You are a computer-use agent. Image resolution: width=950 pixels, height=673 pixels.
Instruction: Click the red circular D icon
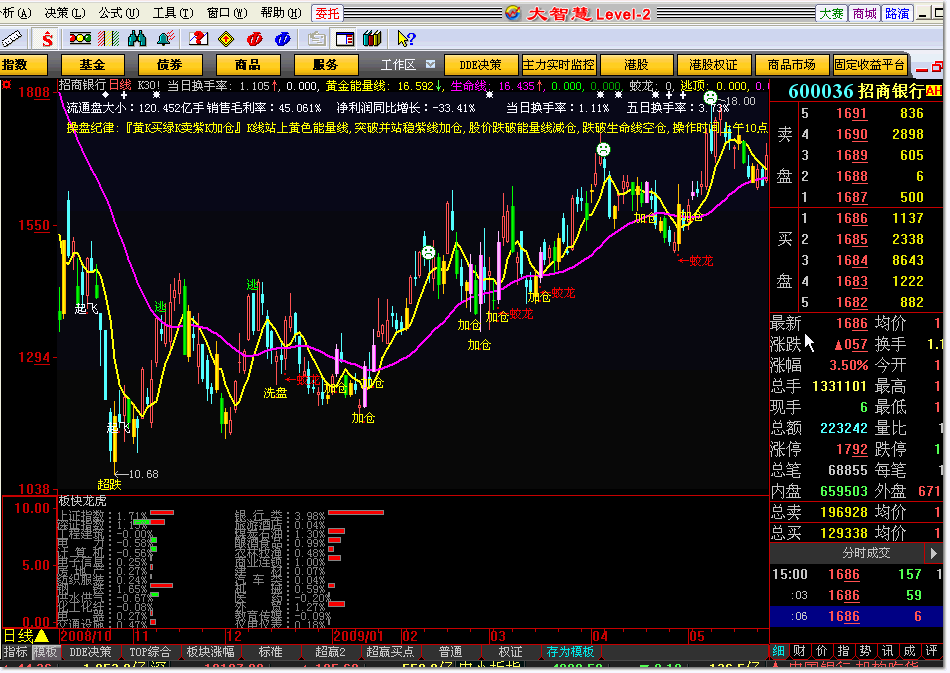coord(254,39)
